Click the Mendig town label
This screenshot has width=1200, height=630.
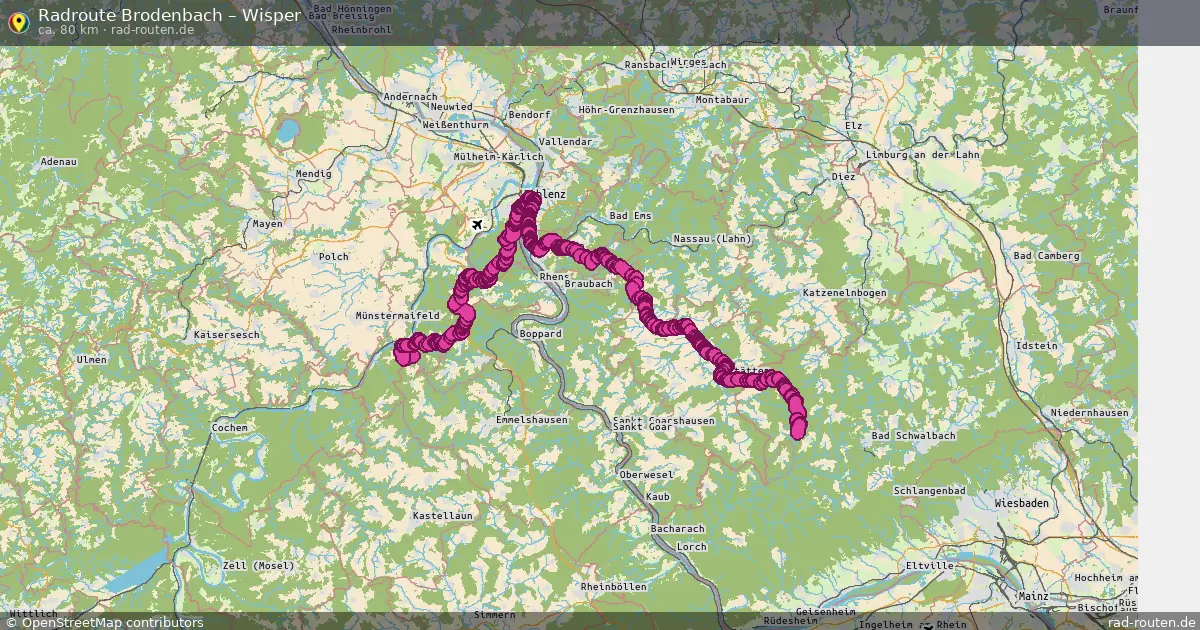(x=313, y=174)
